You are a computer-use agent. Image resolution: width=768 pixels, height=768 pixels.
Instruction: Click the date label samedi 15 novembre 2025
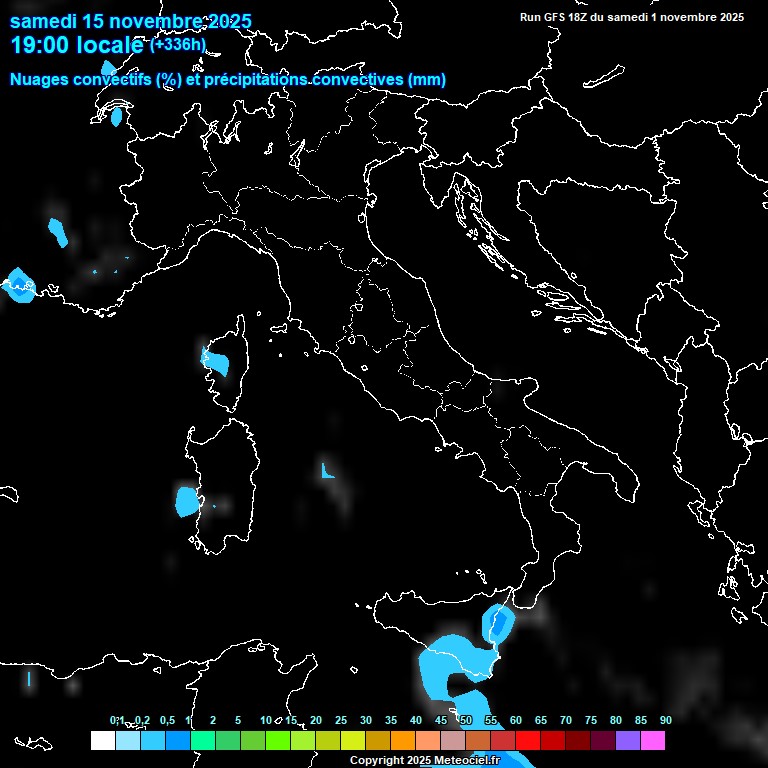click(x=131, y=21)
